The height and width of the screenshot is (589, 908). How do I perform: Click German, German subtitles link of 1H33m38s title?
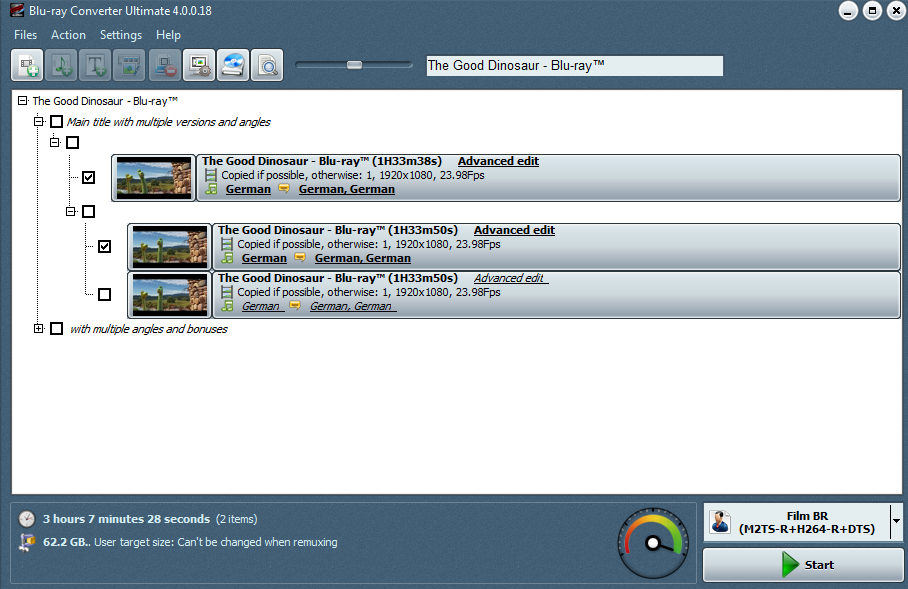(x=346, y=189)
